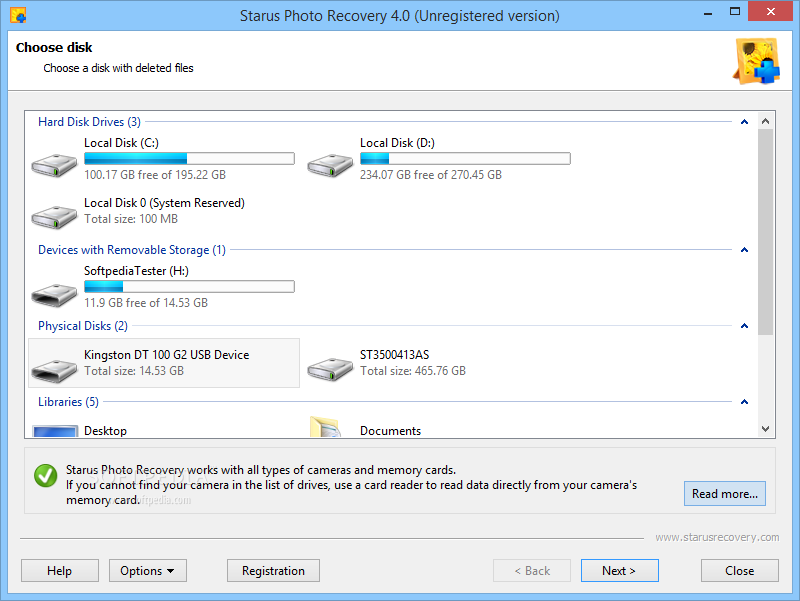The width and height of the screenshot is (800, 601).
Task: Close the window using the red X
Action: (770, 11)
